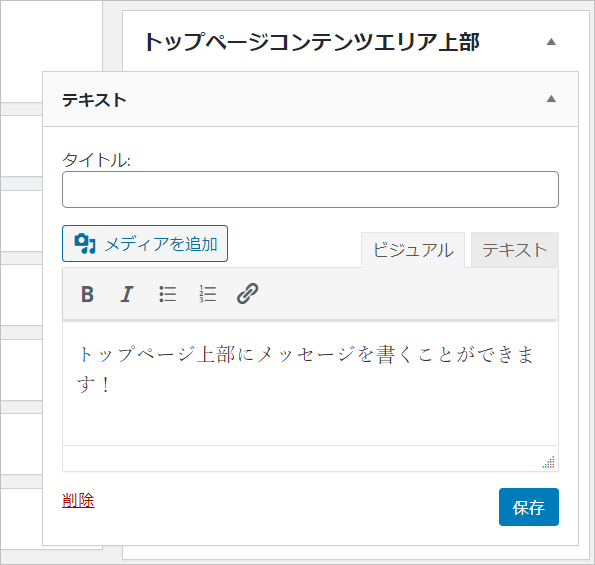Click the editor resize grip in the corner
This screenshot has width=595, height=565.
(549, 462)
